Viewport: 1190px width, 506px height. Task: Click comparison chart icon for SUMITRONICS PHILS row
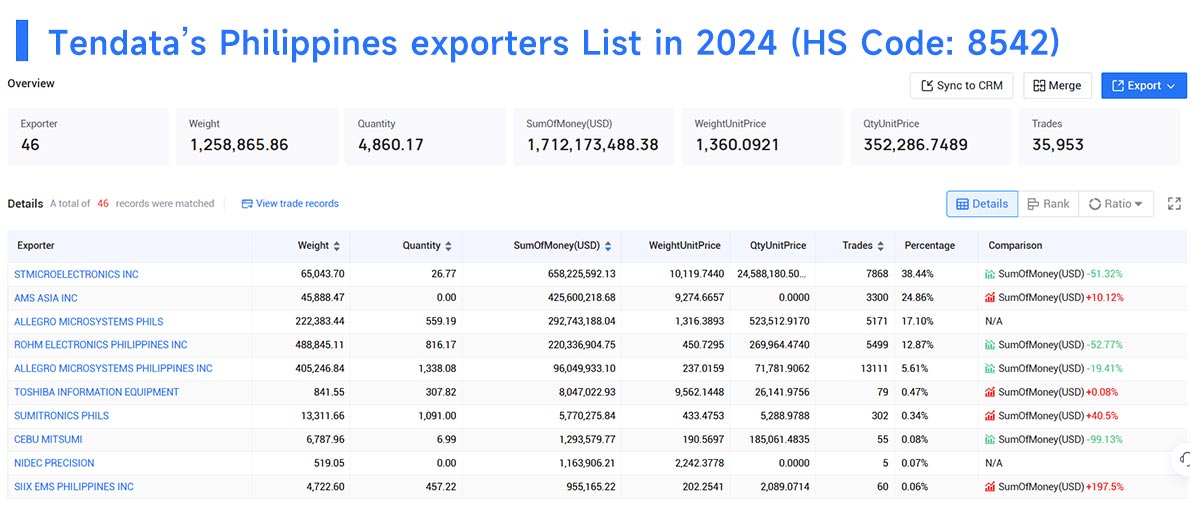(990, 415)
